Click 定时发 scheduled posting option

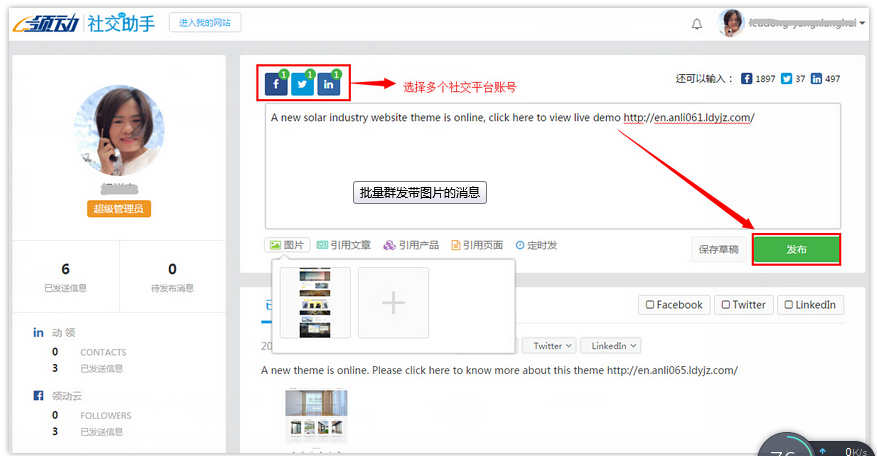pyautogui.click(x=536, y=245)
